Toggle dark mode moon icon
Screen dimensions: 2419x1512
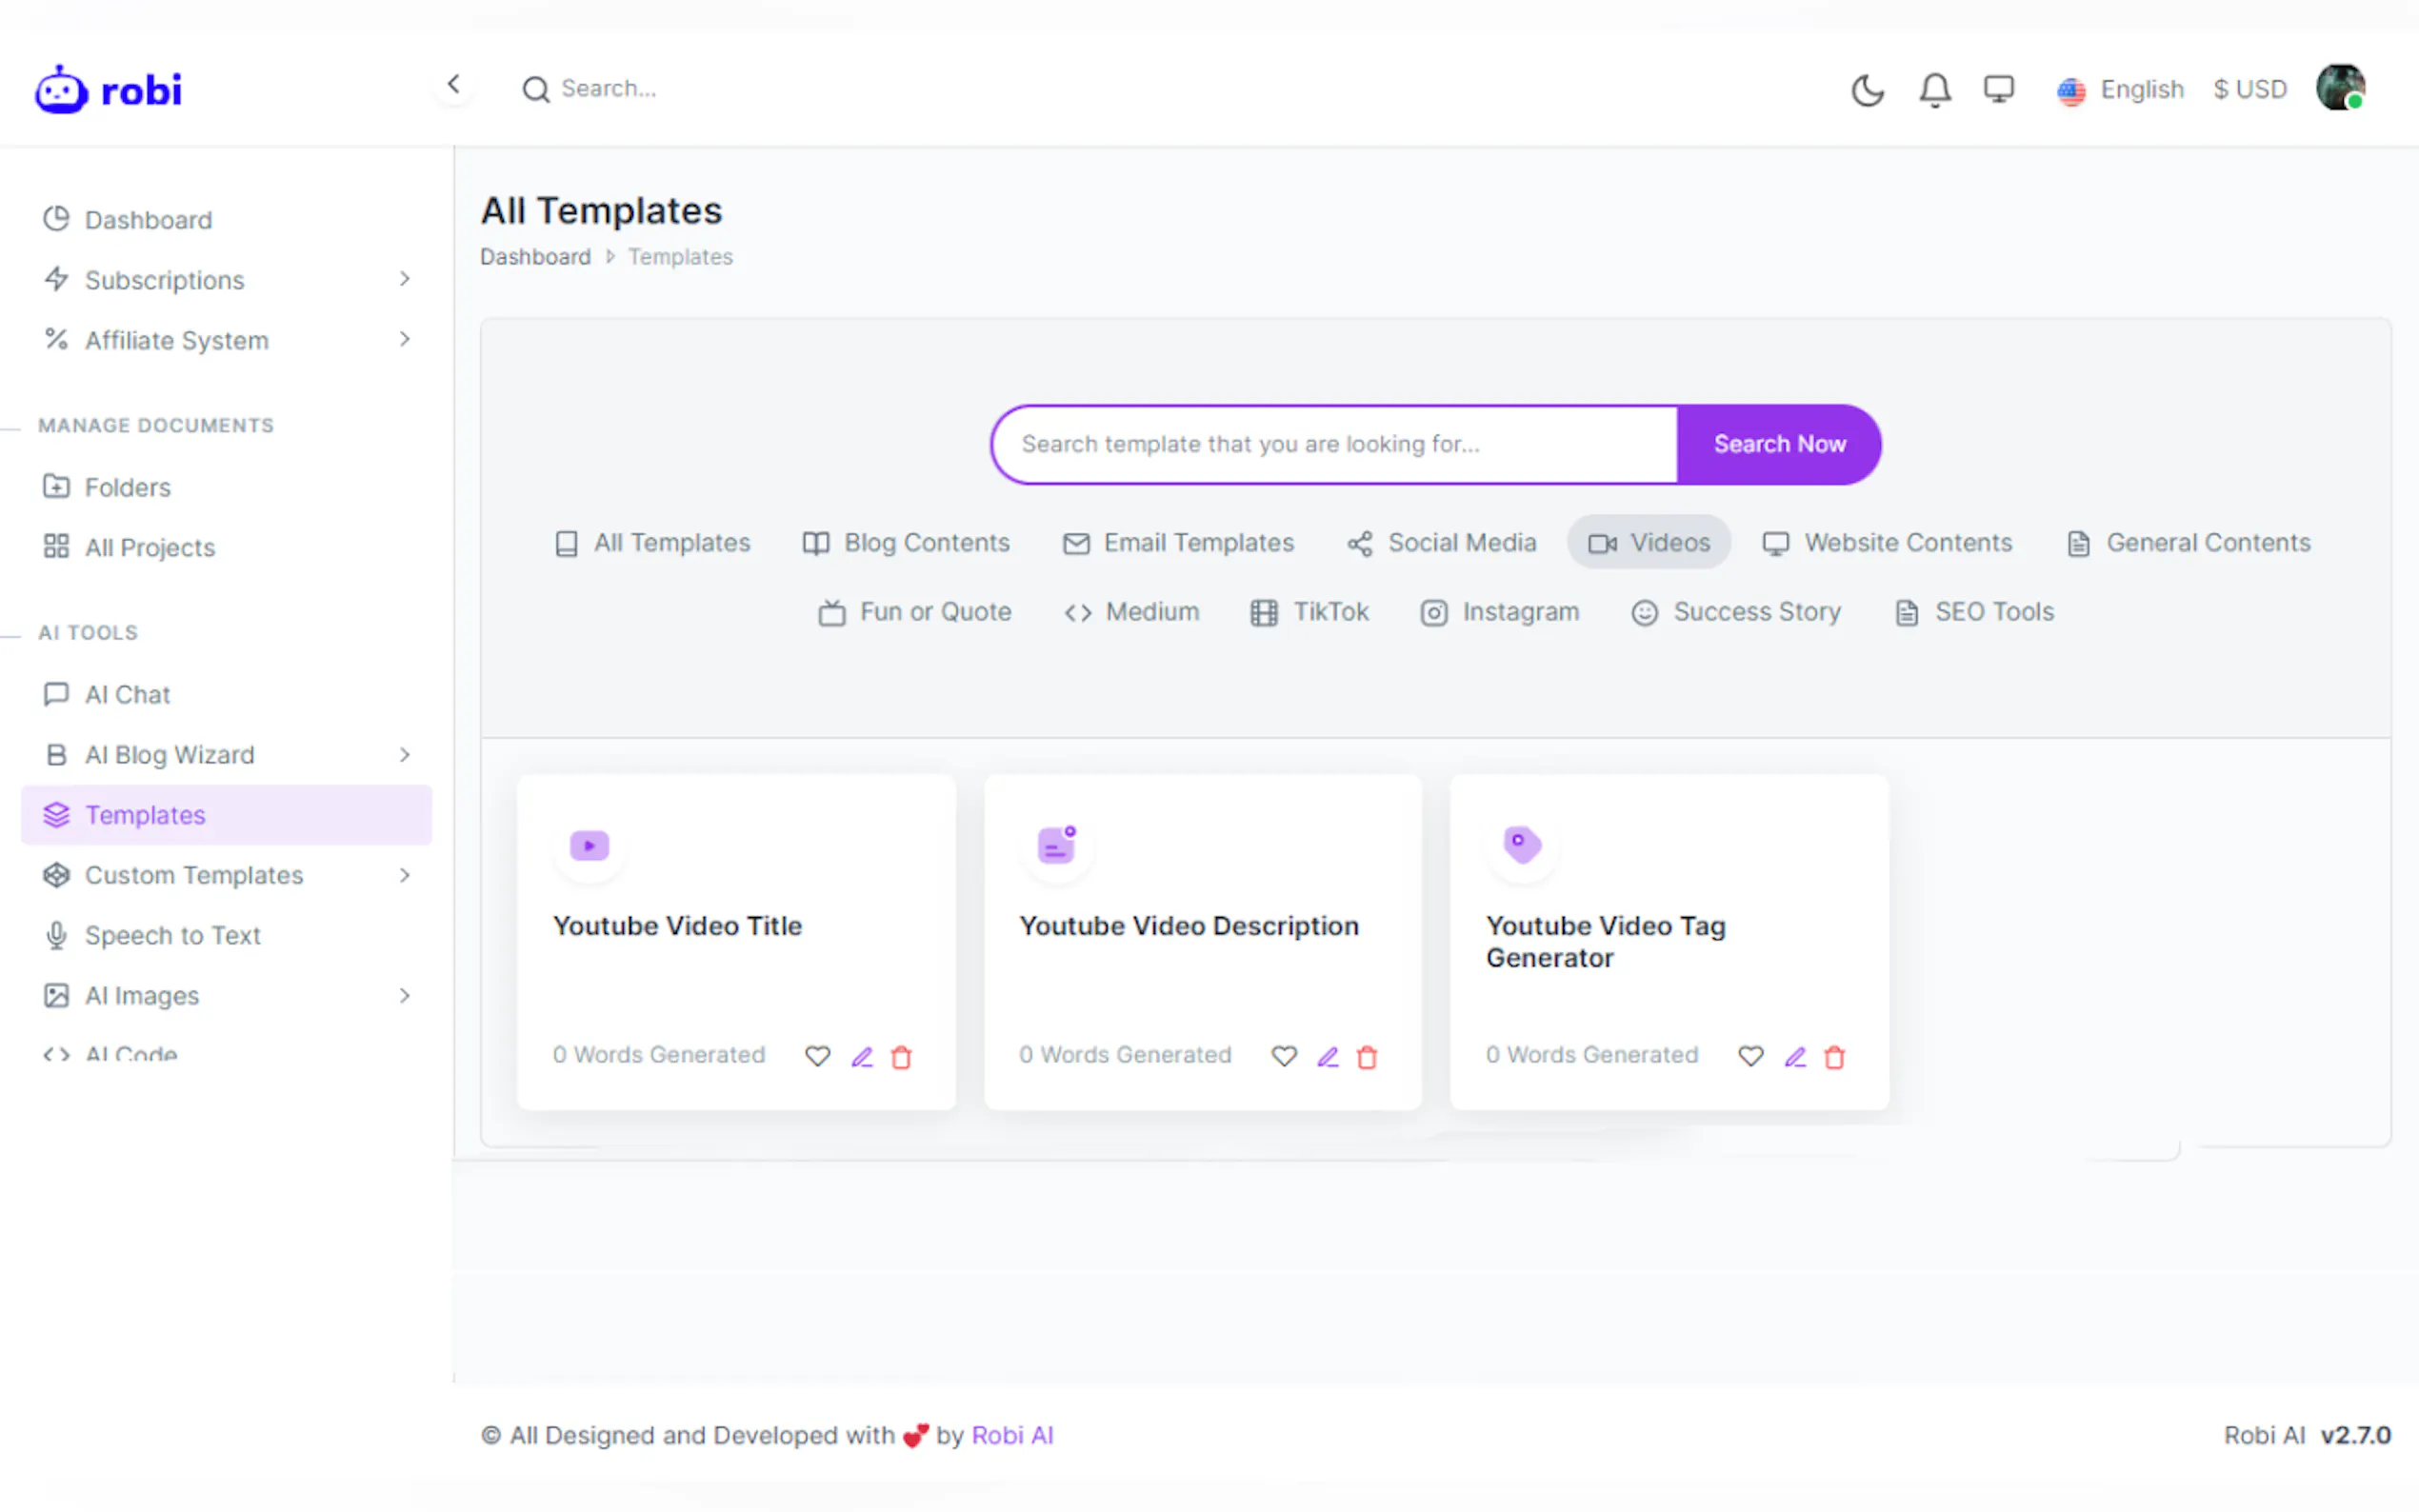tap(1866, 90)
